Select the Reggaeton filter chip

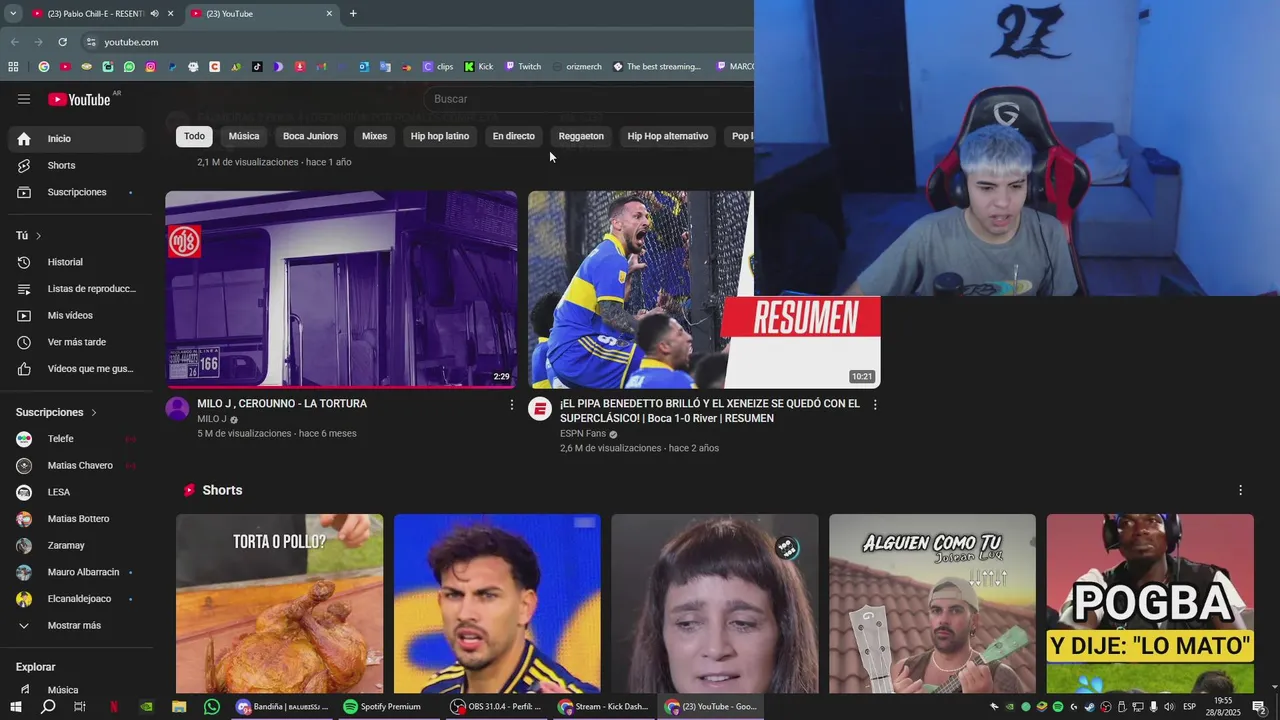tap(581, 136)
